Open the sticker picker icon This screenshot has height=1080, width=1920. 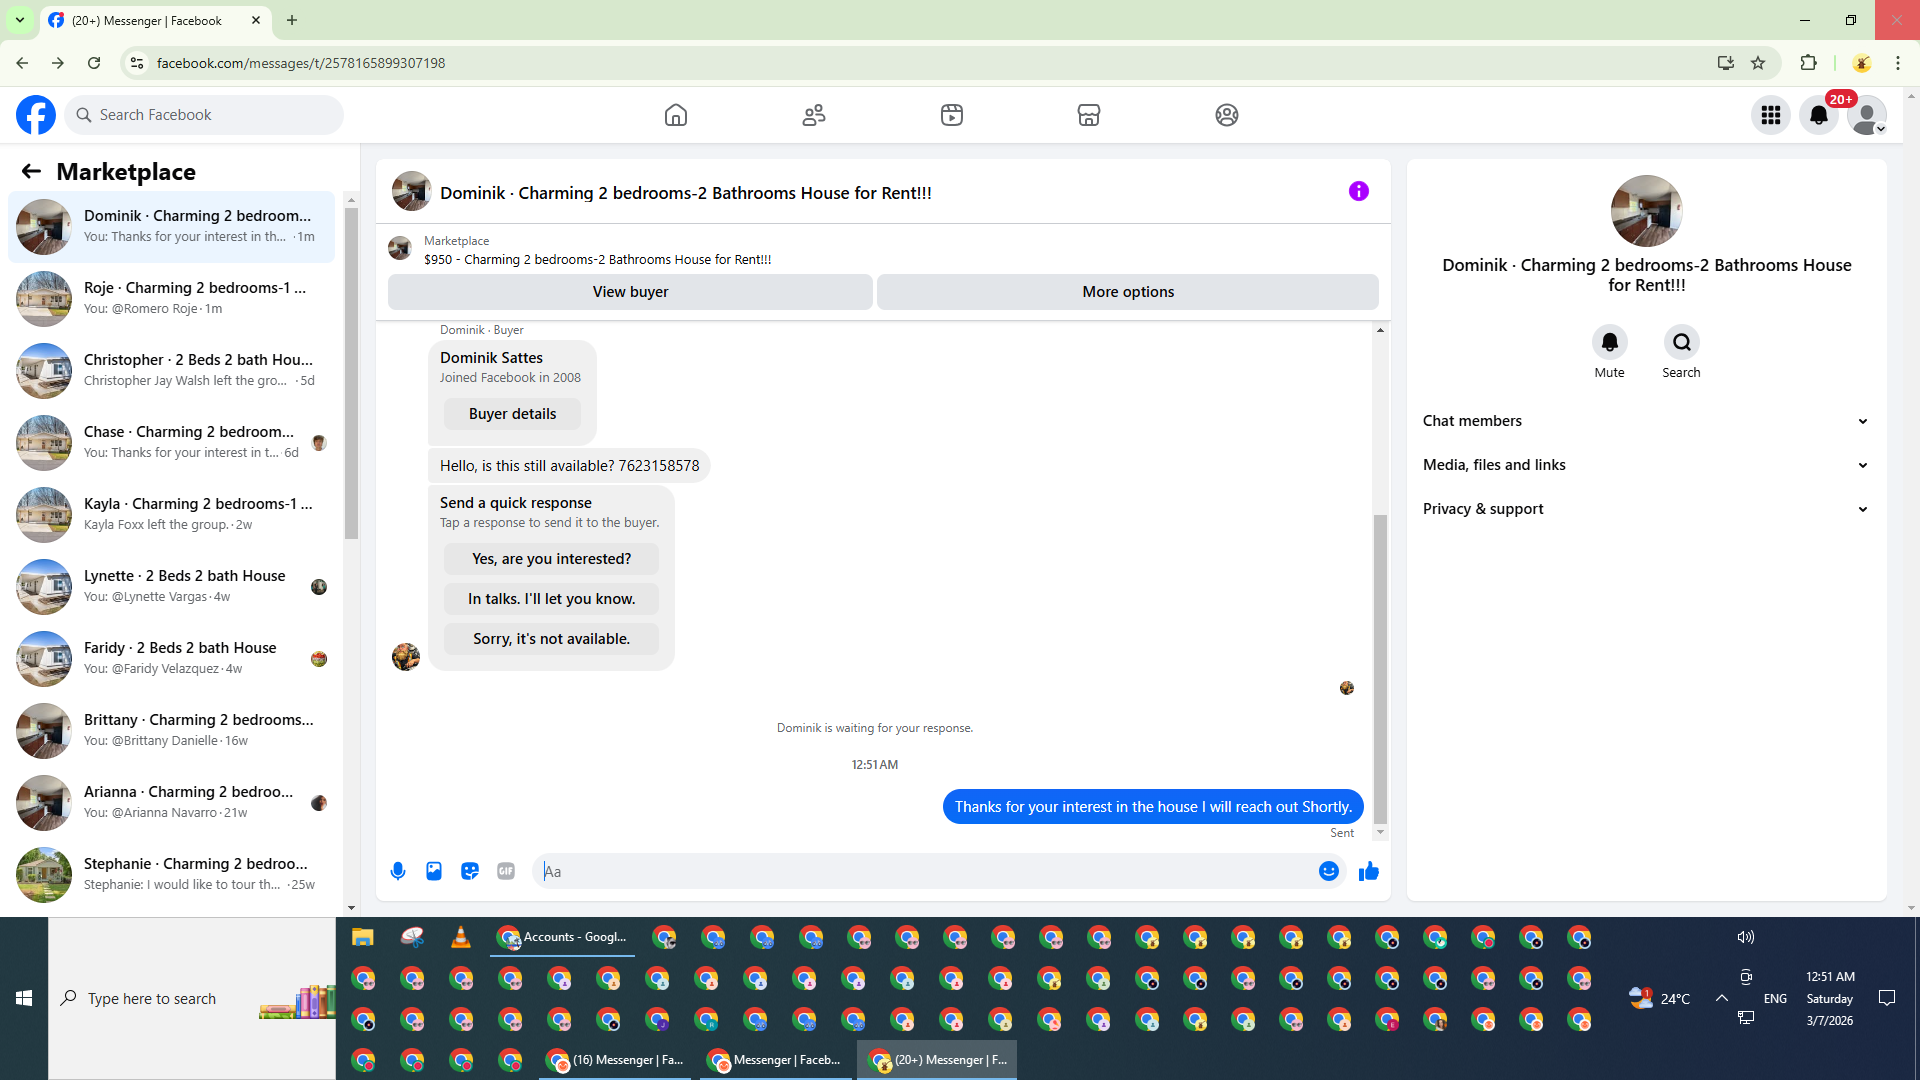tap(470, 871)
